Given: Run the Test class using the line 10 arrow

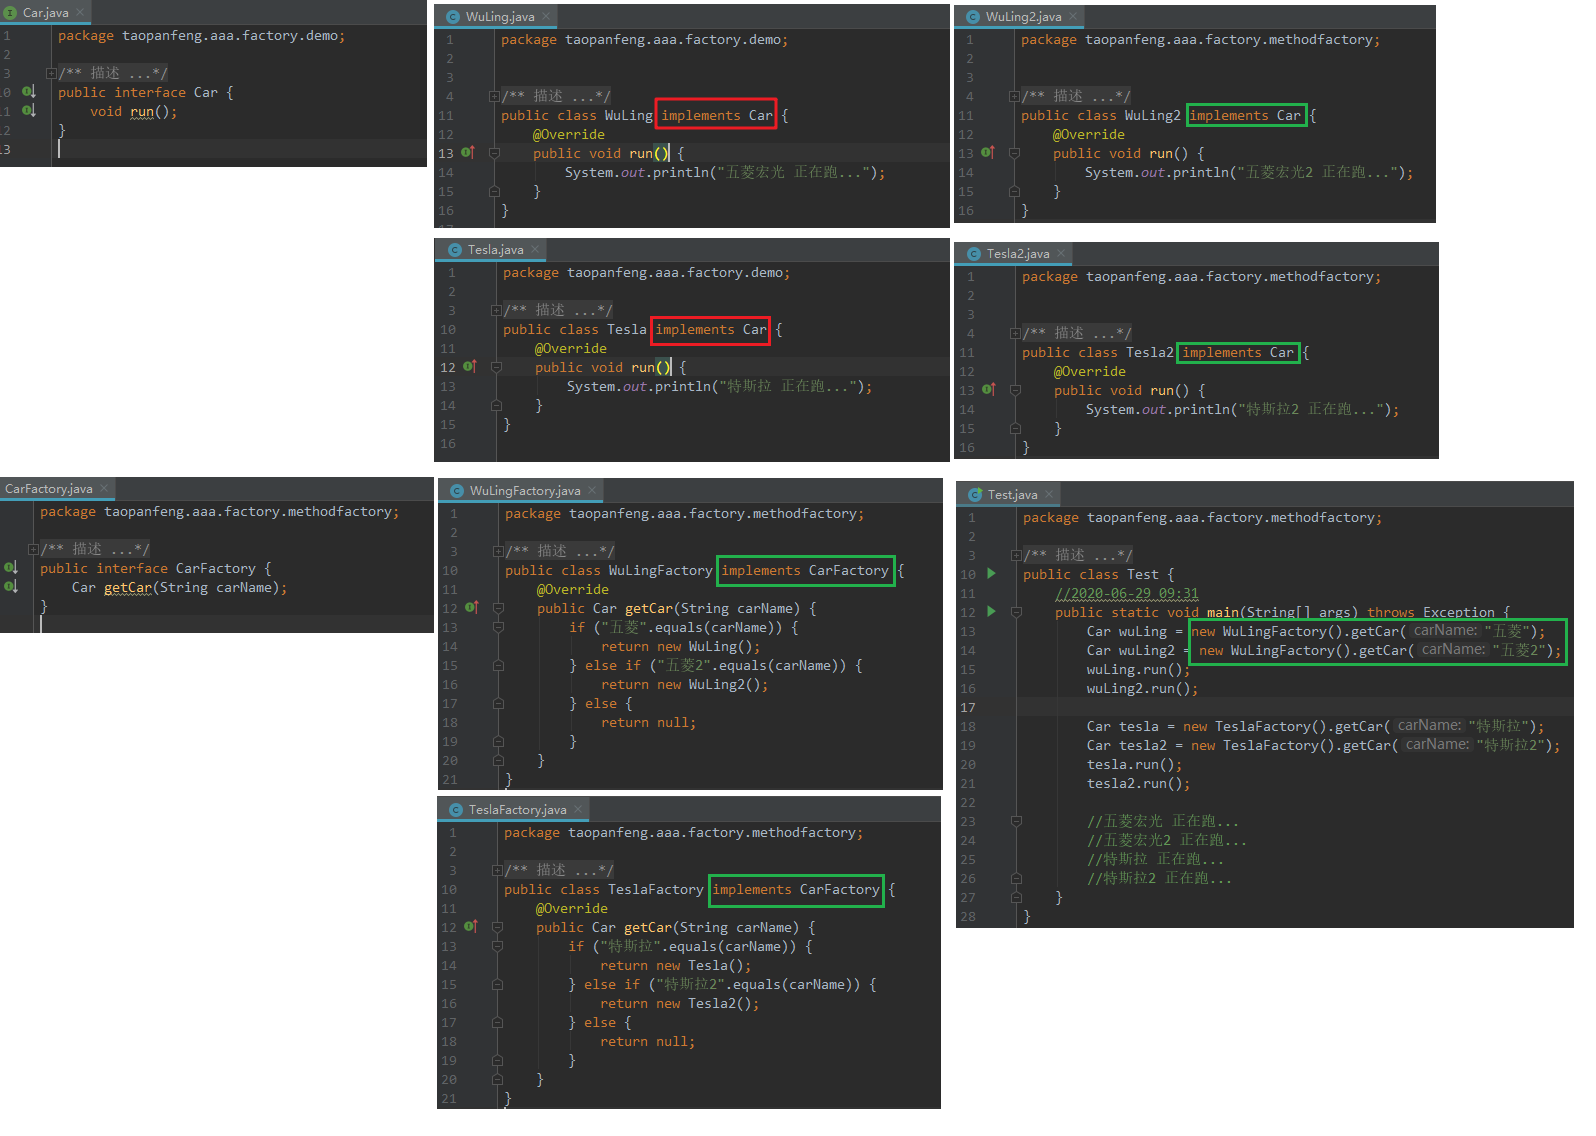Looking at the screenshot, I should (992, 574).
